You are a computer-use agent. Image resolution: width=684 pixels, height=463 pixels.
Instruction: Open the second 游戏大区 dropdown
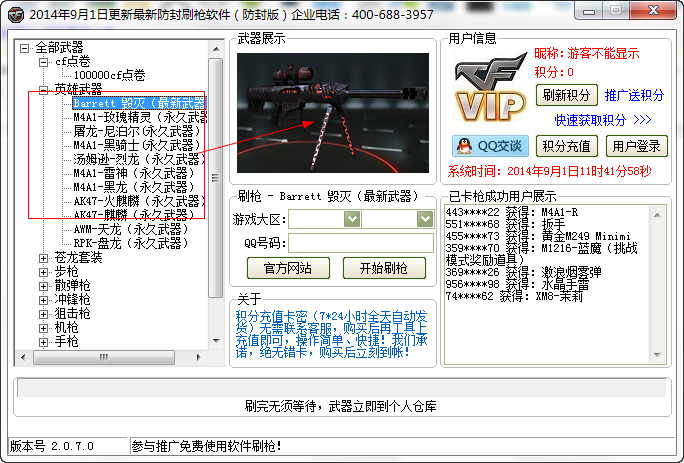tap(425, 219)
